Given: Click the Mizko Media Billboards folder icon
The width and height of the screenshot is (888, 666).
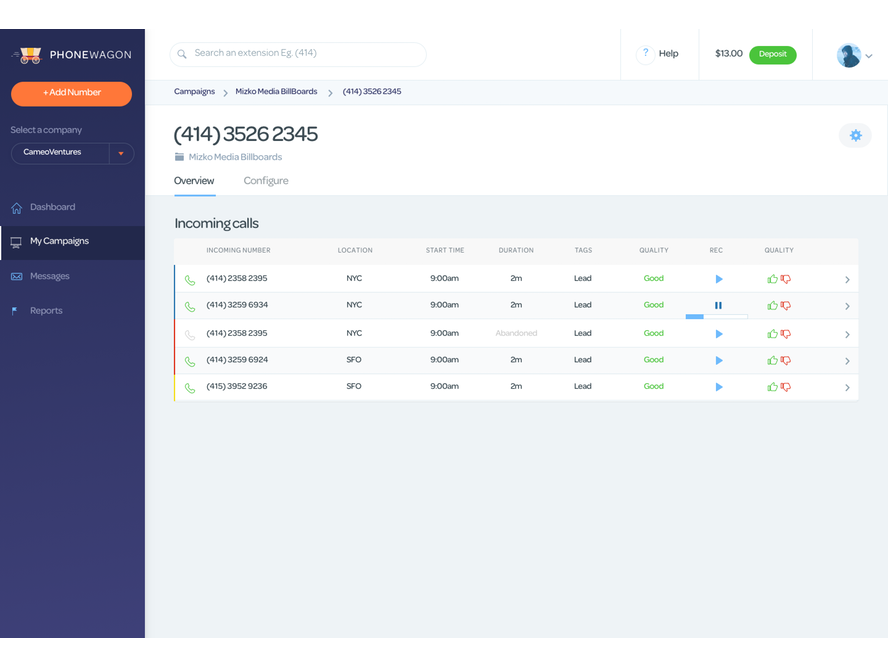Looking at the screenshot, I should pyautogui.click(x=180, y=157).
